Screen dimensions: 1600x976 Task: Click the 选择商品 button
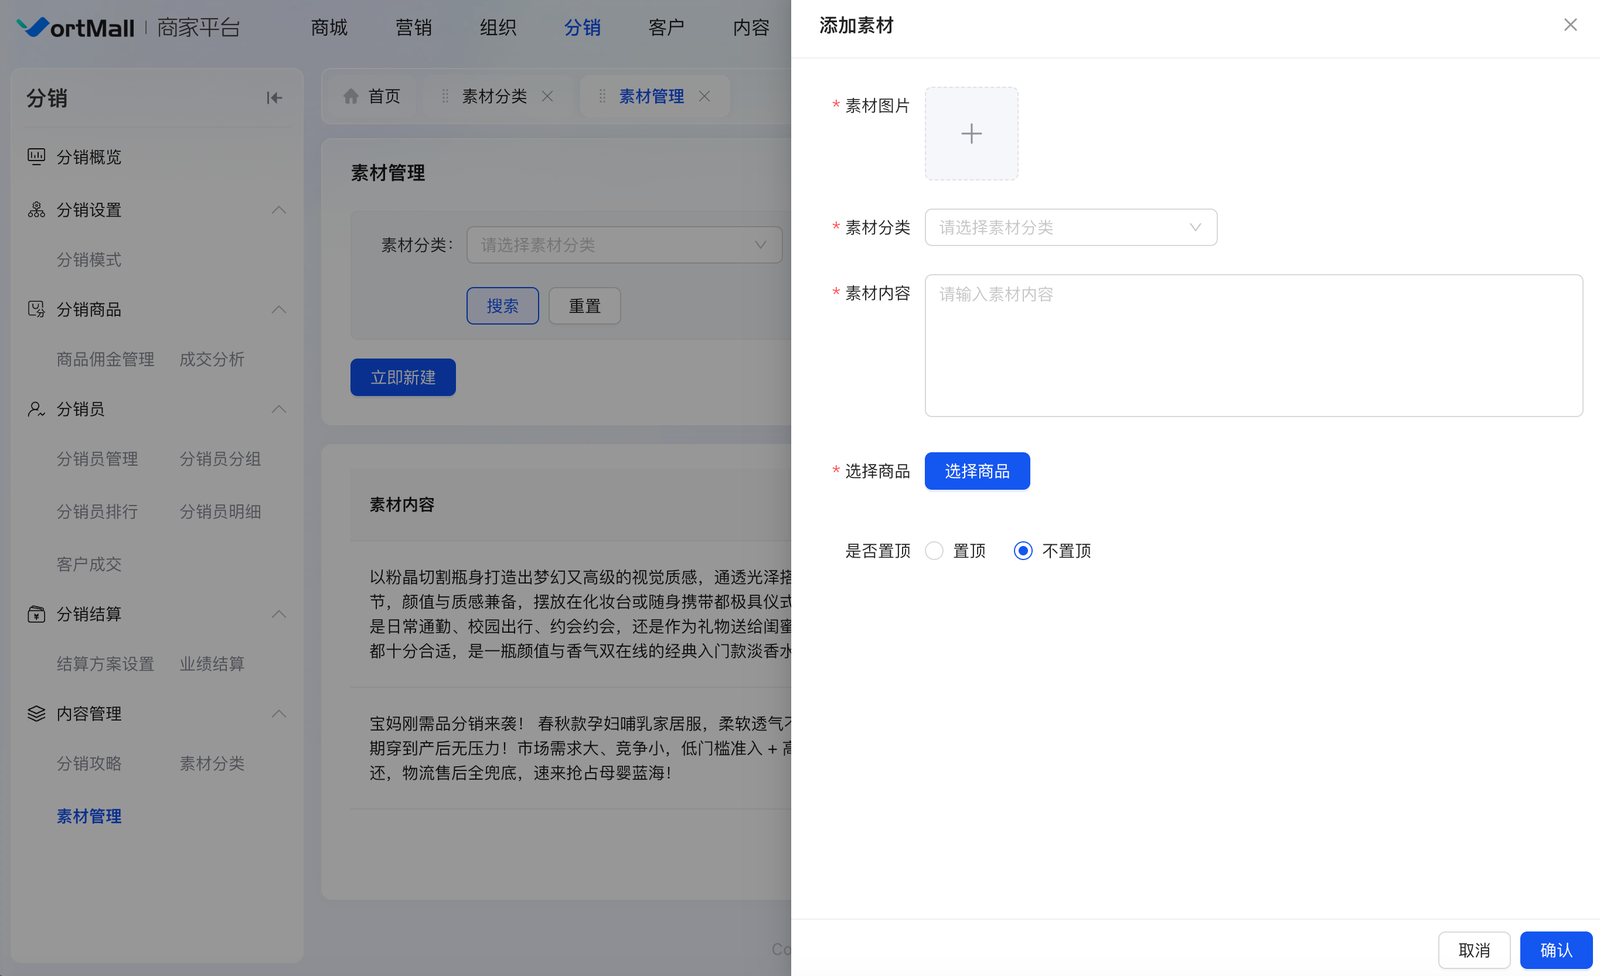click(x=977, y=471)
